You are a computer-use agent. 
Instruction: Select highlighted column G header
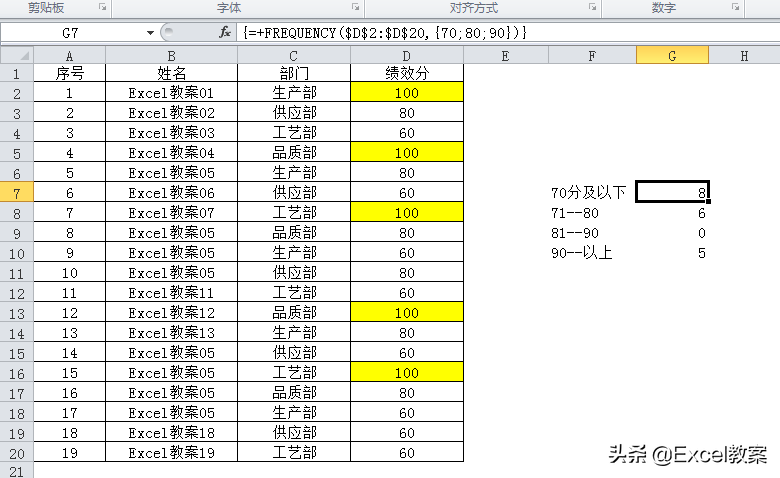click(672, 55)
